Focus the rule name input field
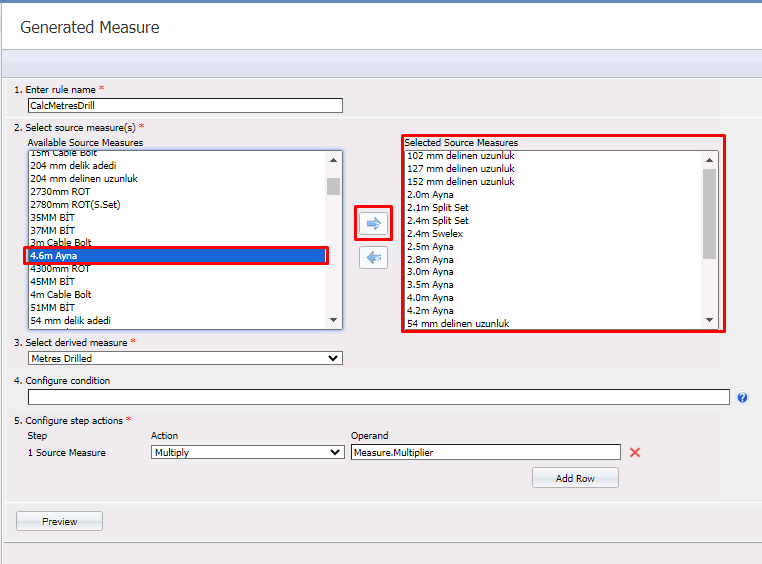Image resolution: width=762 pixels, height=564 pixels. point(185,105)
